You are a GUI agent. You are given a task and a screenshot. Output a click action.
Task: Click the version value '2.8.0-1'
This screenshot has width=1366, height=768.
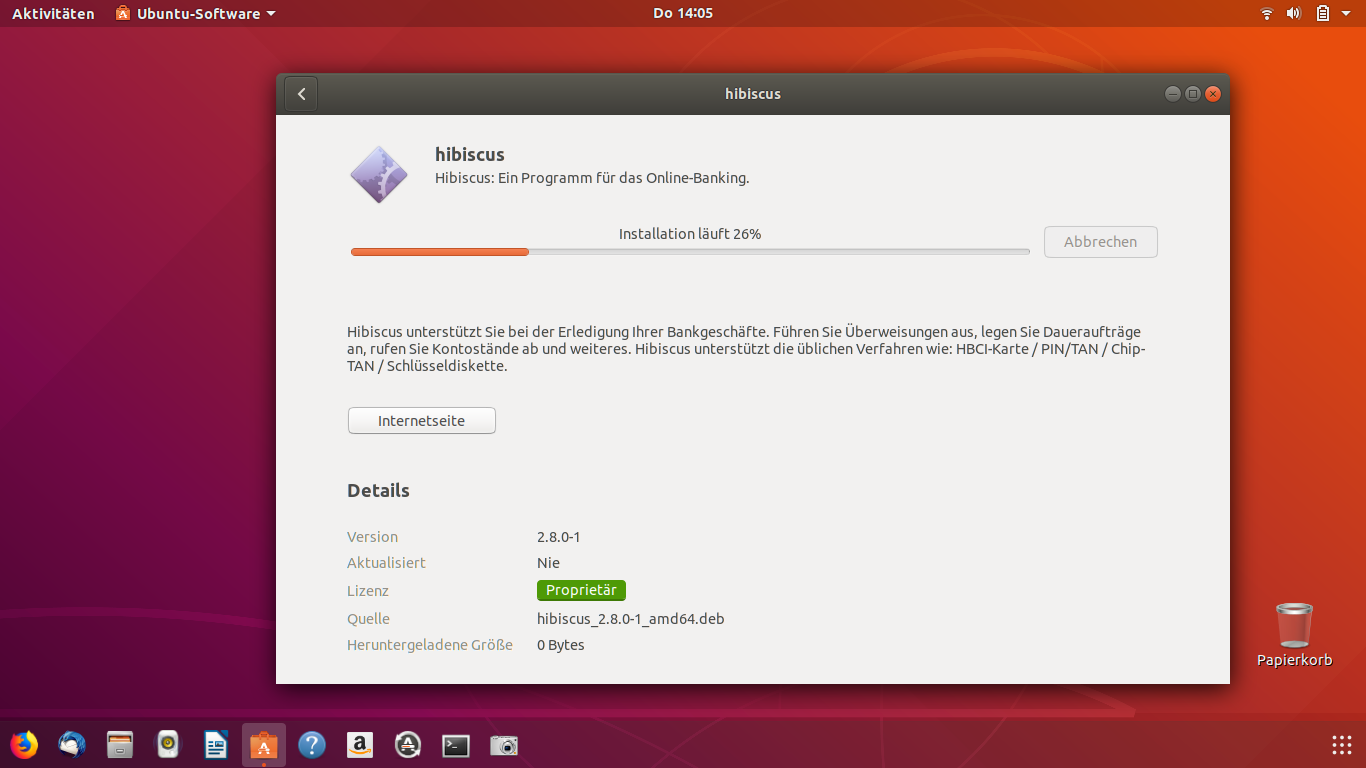[559, 537]
